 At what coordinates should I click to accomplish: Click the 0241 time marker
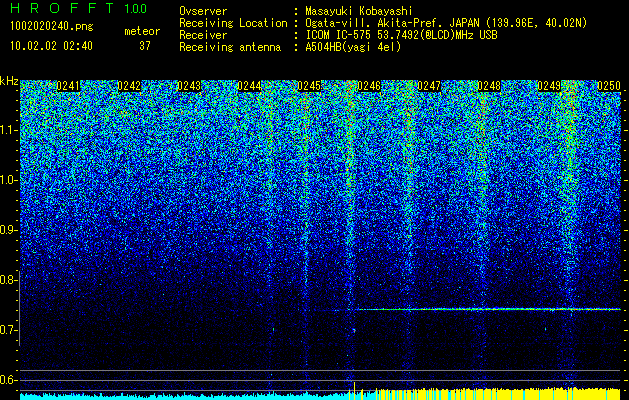point(68,86)
